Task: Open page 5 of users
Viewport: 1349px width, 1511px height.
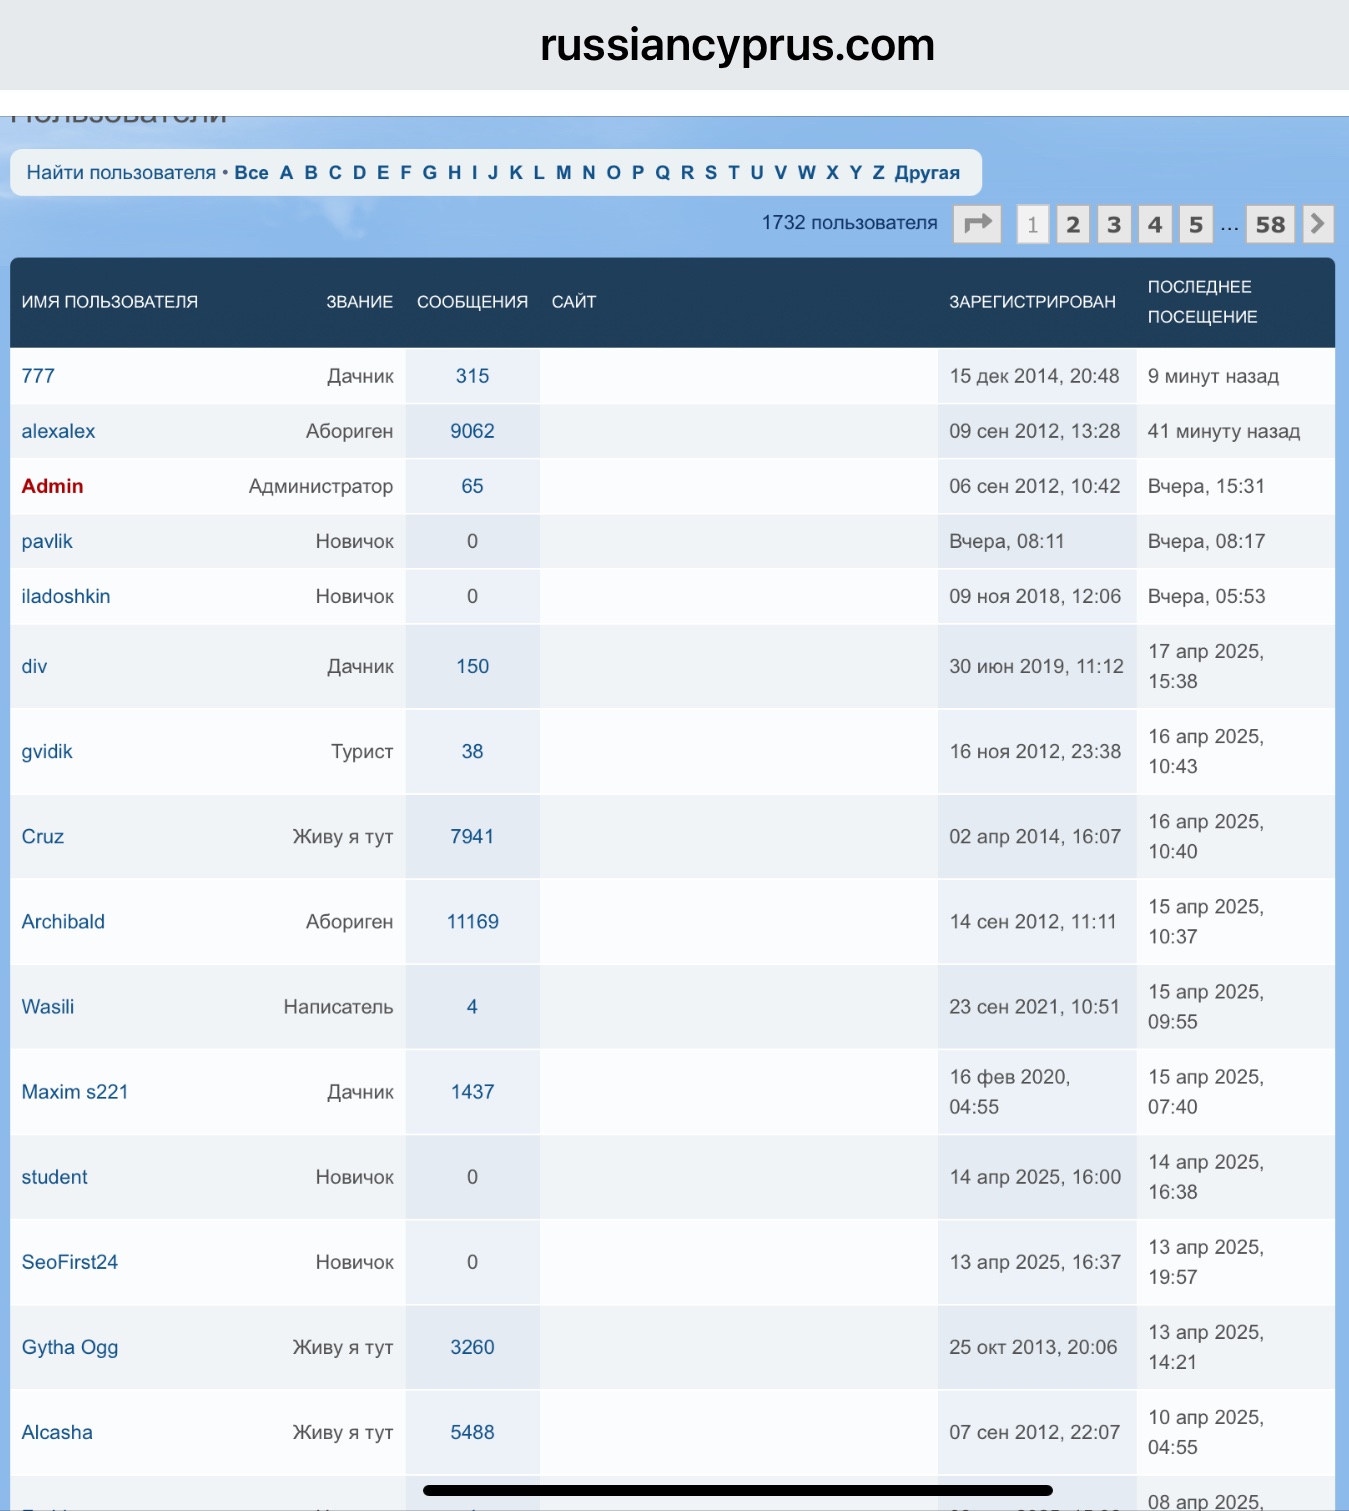Action: pos(1195,224)
